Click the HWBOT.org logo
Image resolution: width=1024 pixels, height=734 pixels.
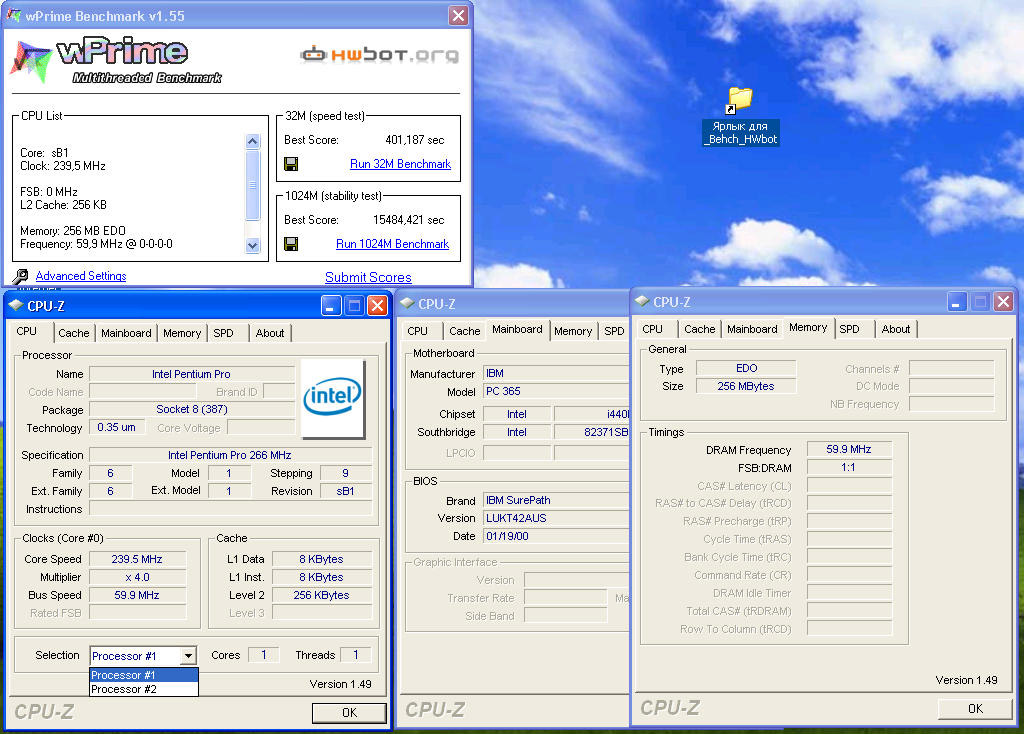(379, 55)
